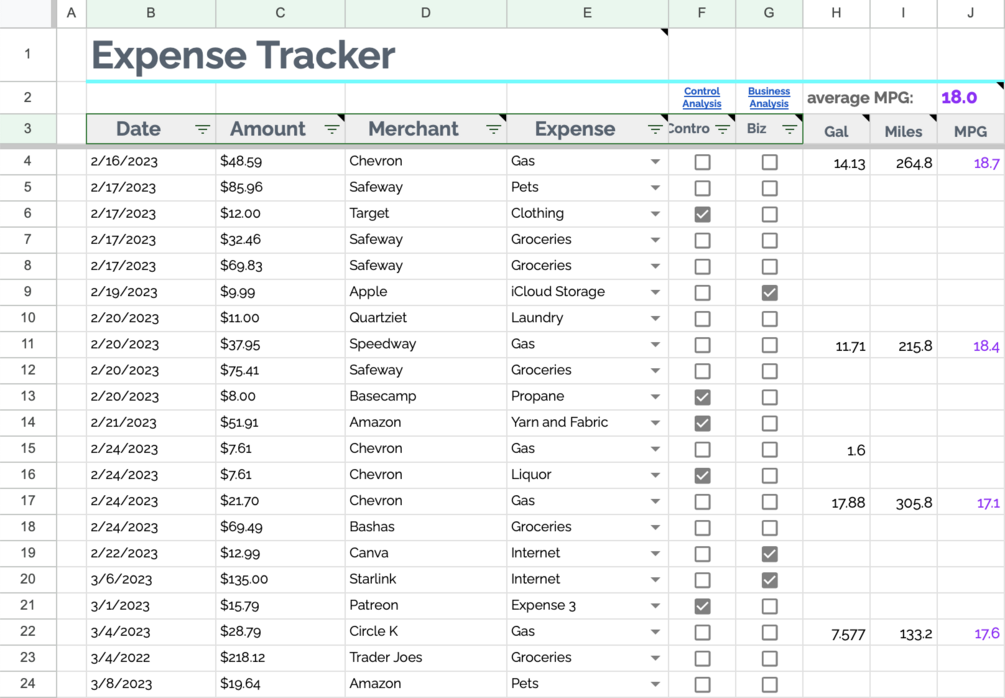
Task: Open the Expense column filter icon
Action: tap(654, 129)
